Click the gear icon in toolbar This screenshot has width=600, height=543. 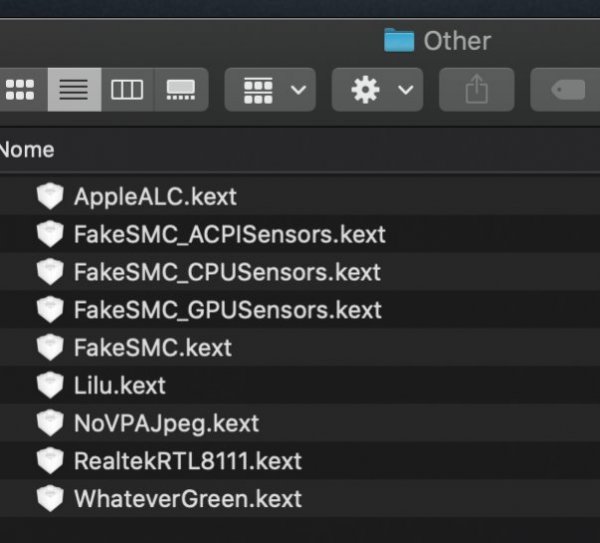pos(366,90)
